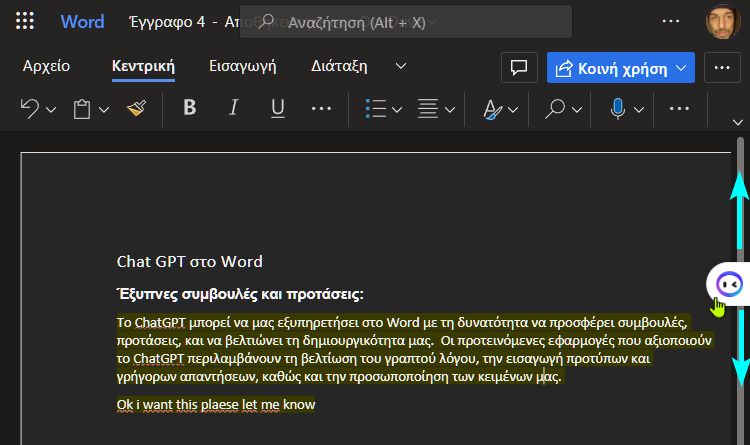Click the document title Έγγραφο 4
Viewport: 750px width, 445px height.
point(167,22)
